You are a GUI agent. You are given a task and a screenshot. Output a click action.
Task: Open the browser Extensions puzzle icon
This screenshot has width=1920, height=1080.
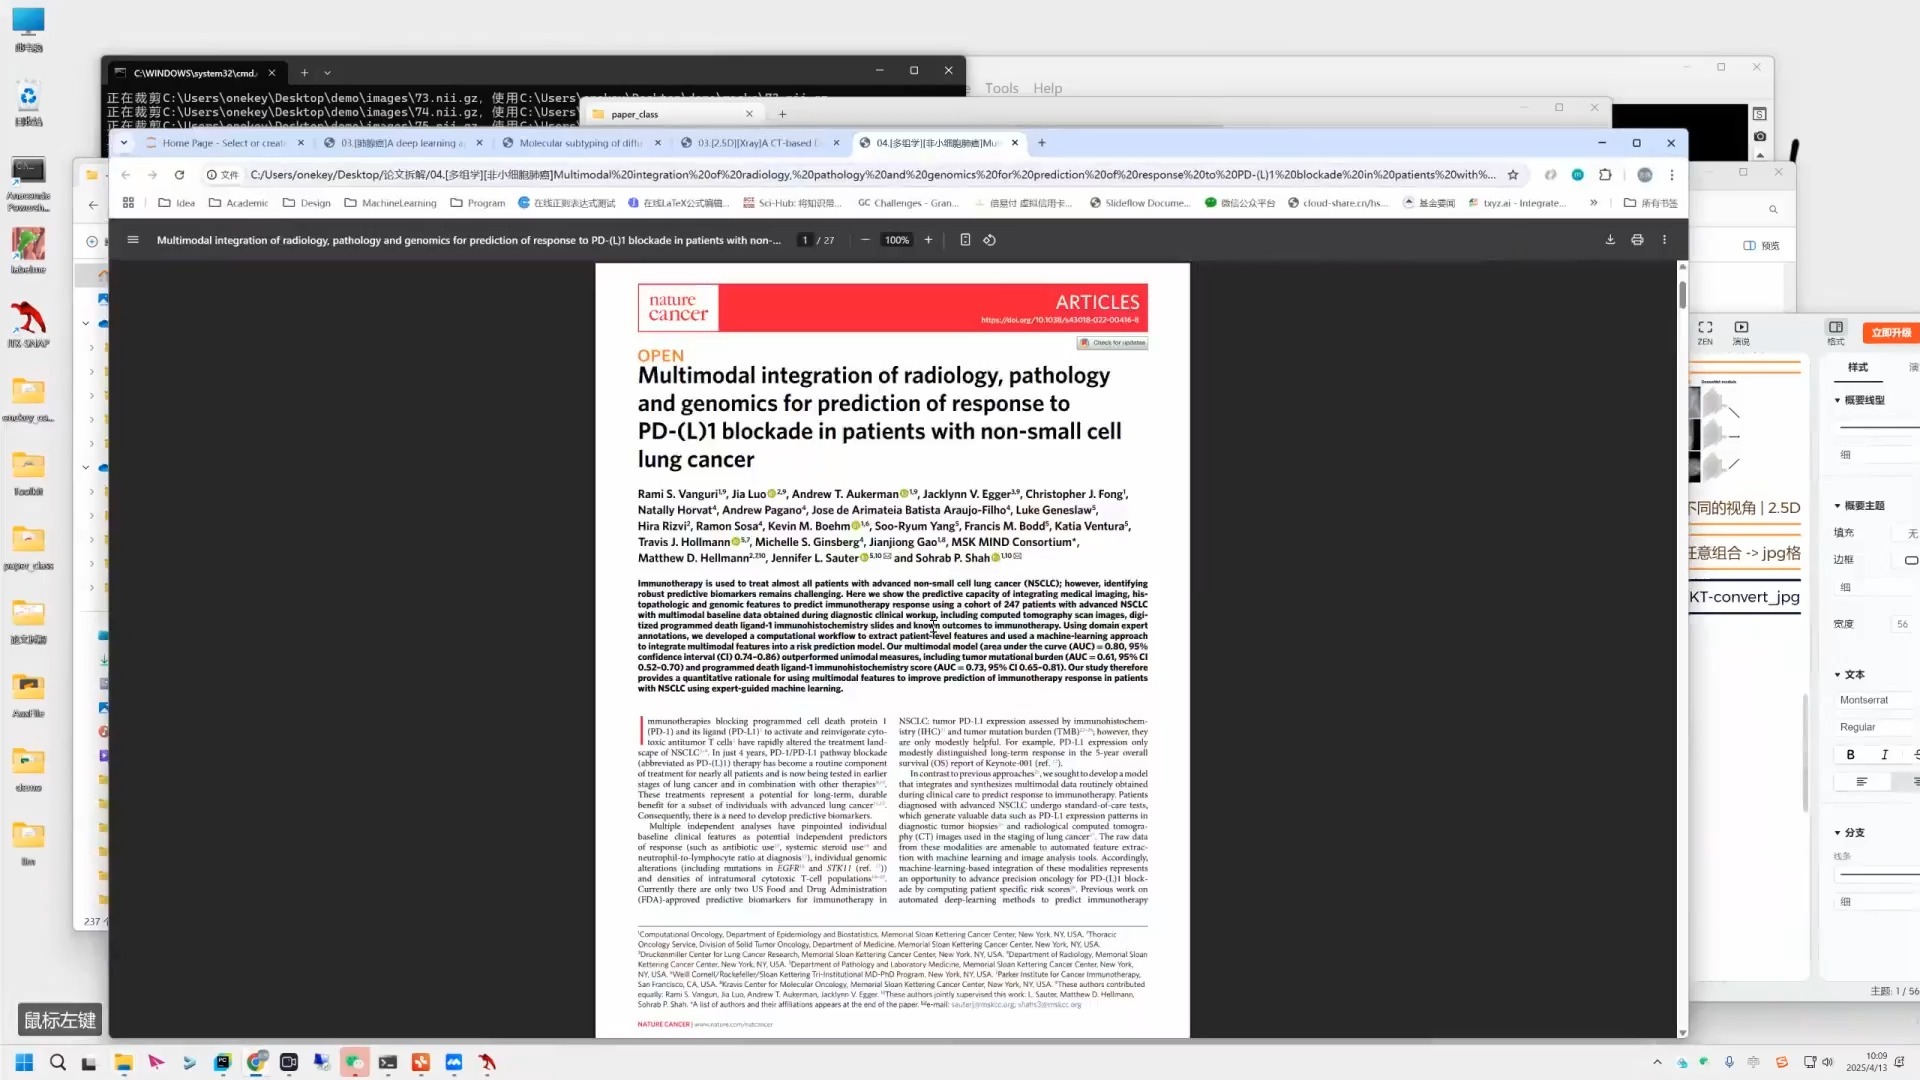point(1605,175)
